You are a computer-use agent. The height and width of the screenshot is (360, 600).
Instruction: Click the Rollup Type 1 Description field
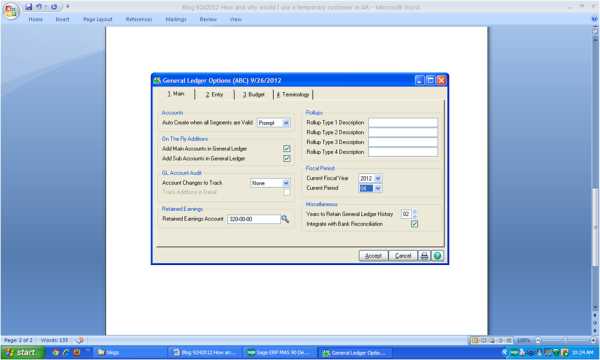[x=403, y=122]
